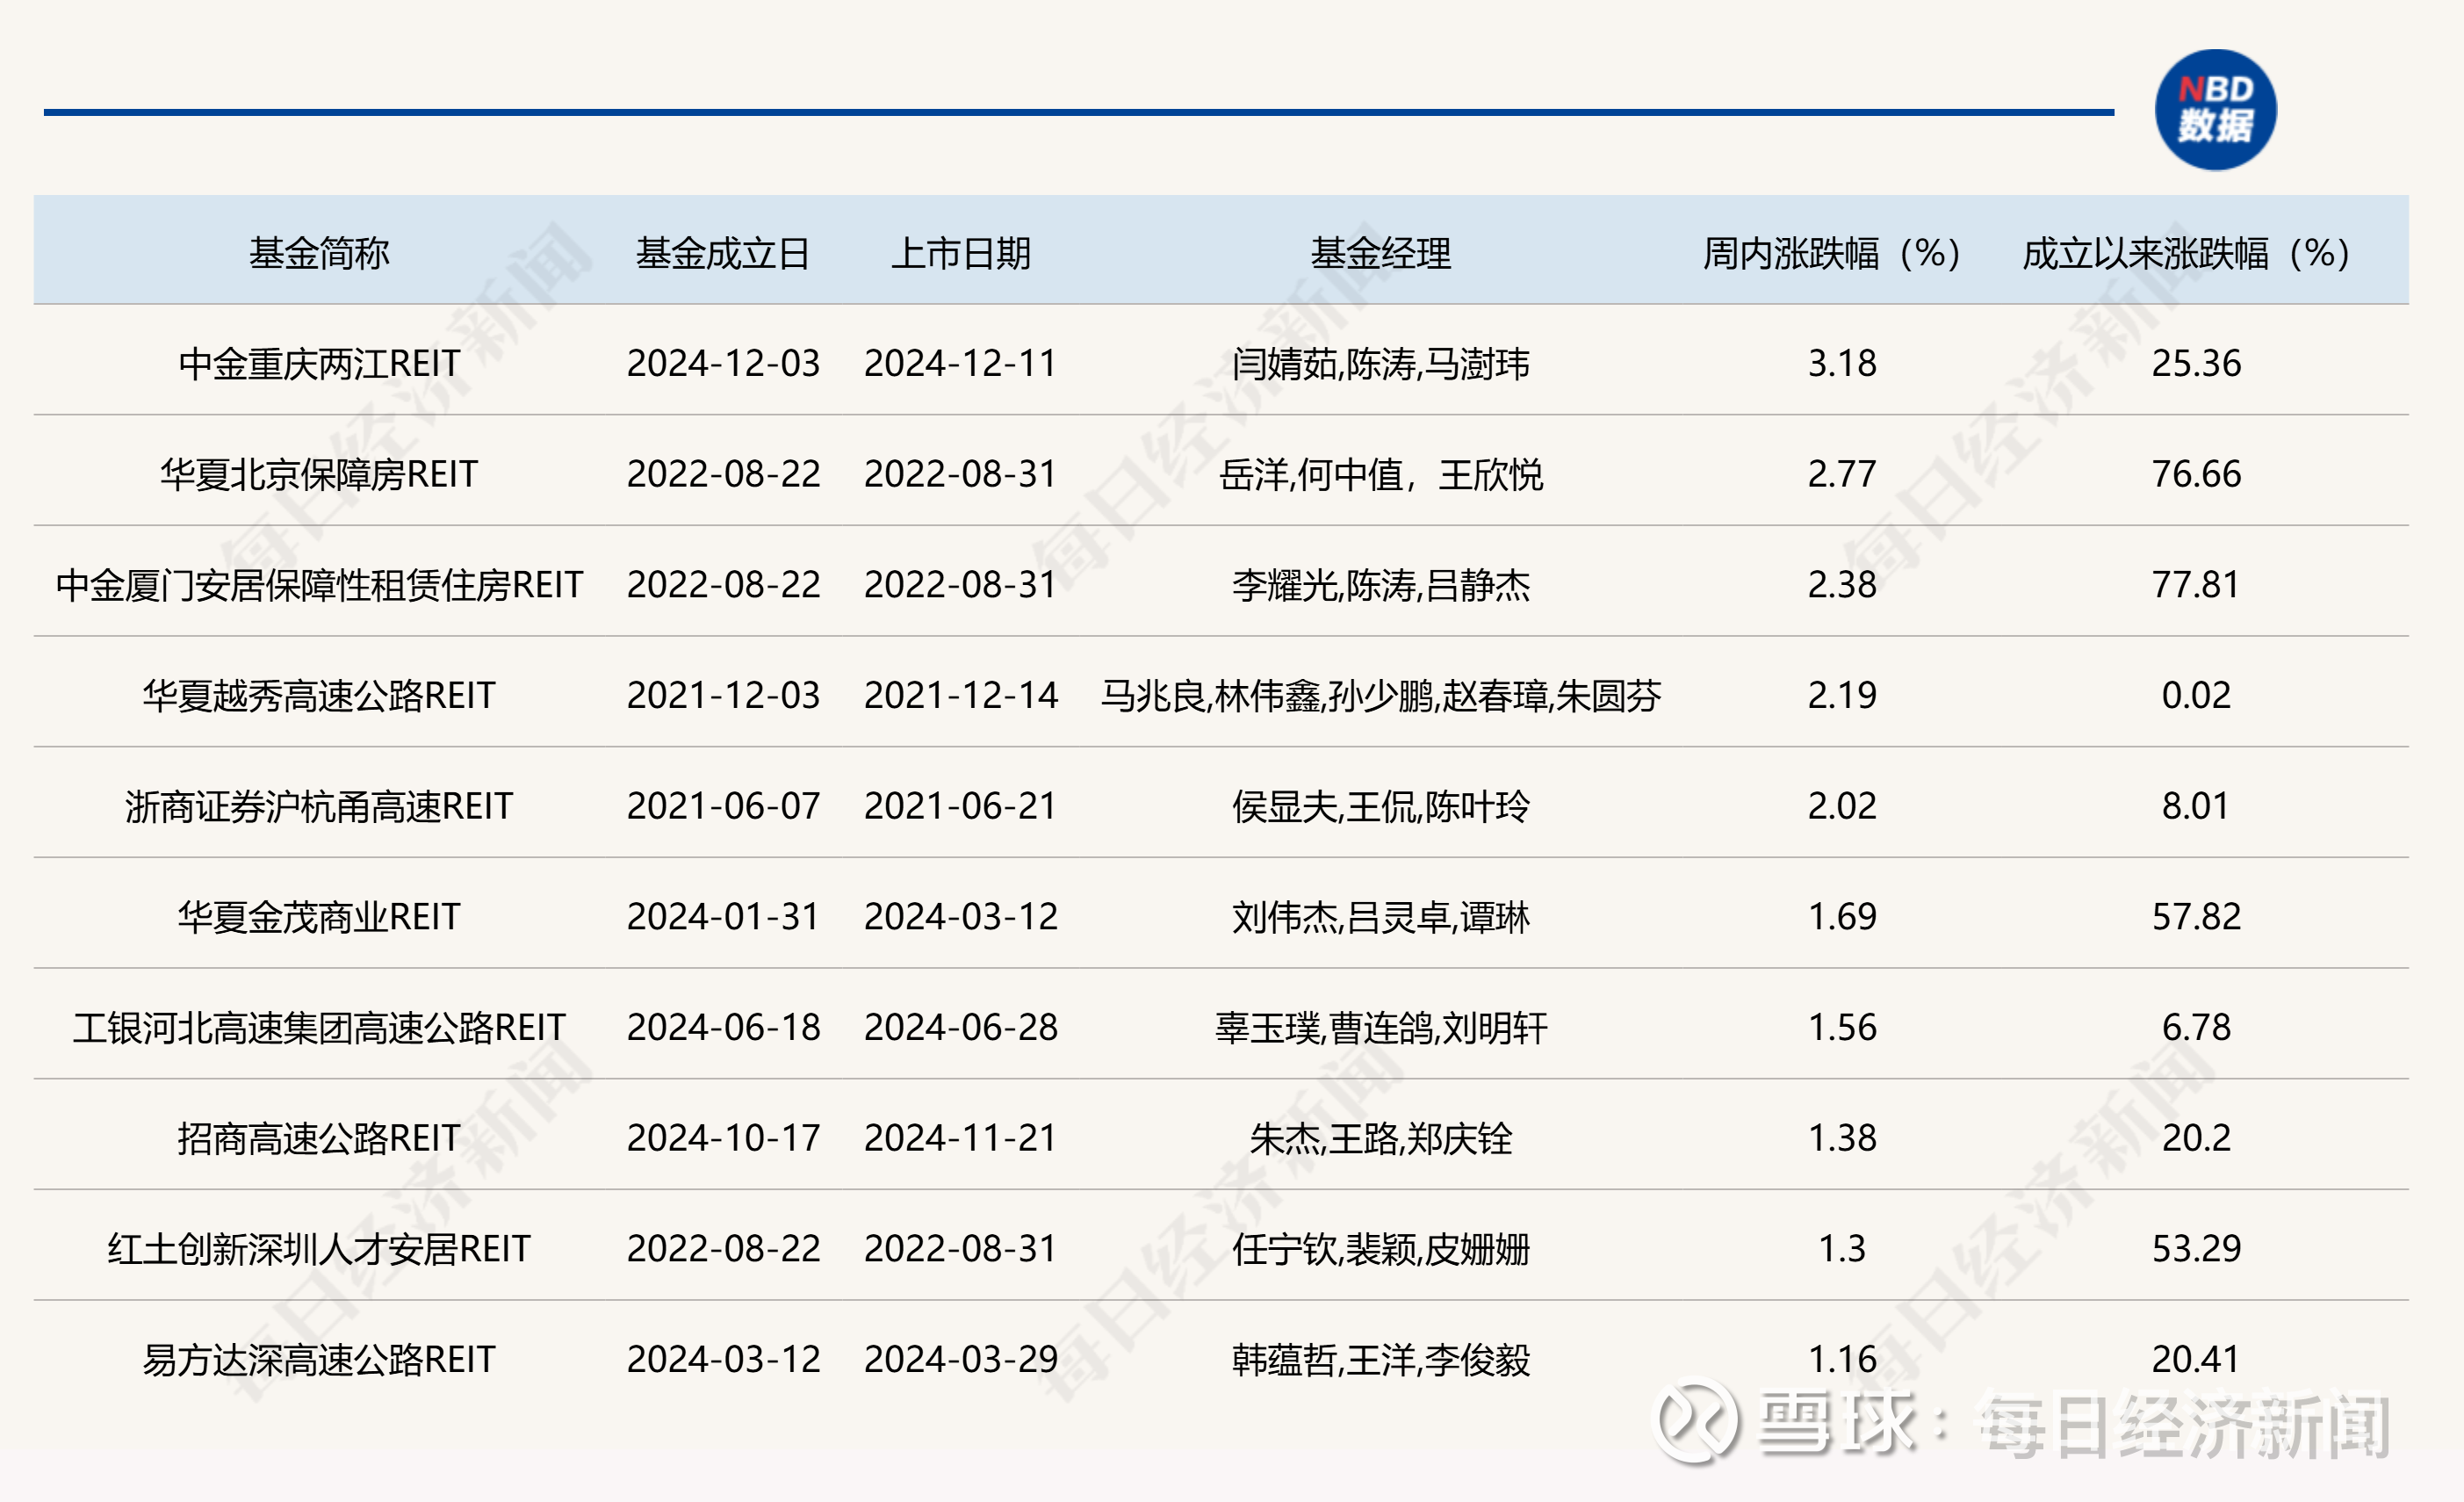Click the 工银河北高速集团高速公路REIT fund name

(x=319, y=1027)
